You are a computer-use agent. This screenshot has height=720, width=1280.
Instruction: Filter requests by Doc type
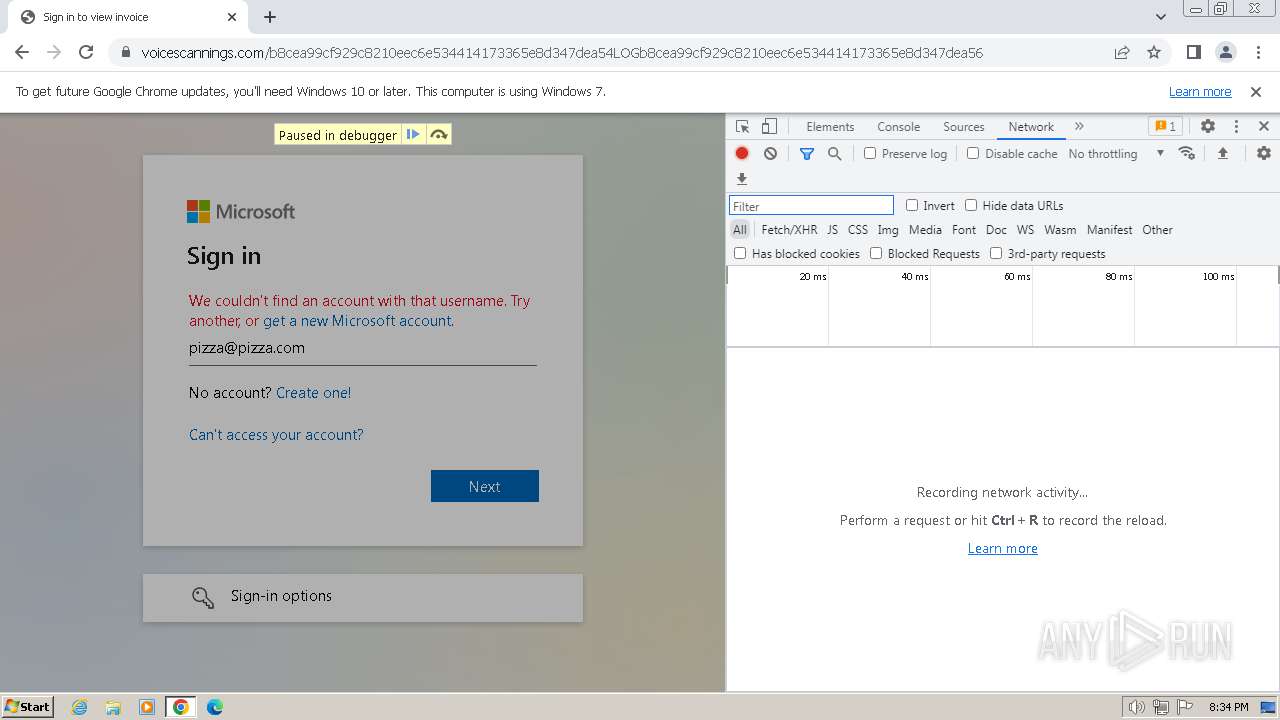click(x=996, y=229)
